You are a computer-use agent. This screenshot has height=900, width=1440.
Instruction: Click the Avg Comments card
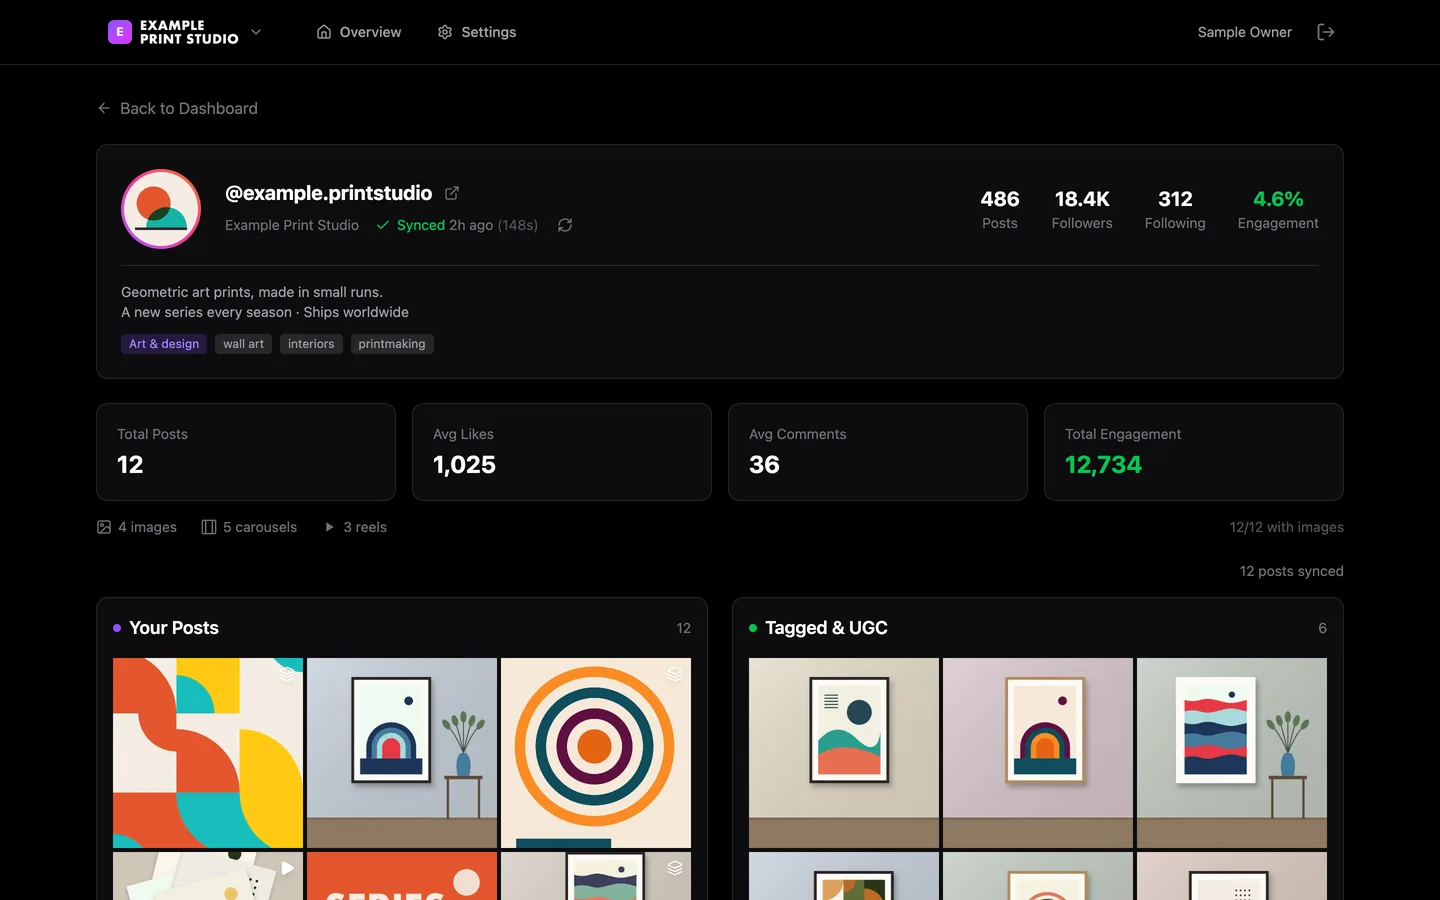tap(878, 452)
